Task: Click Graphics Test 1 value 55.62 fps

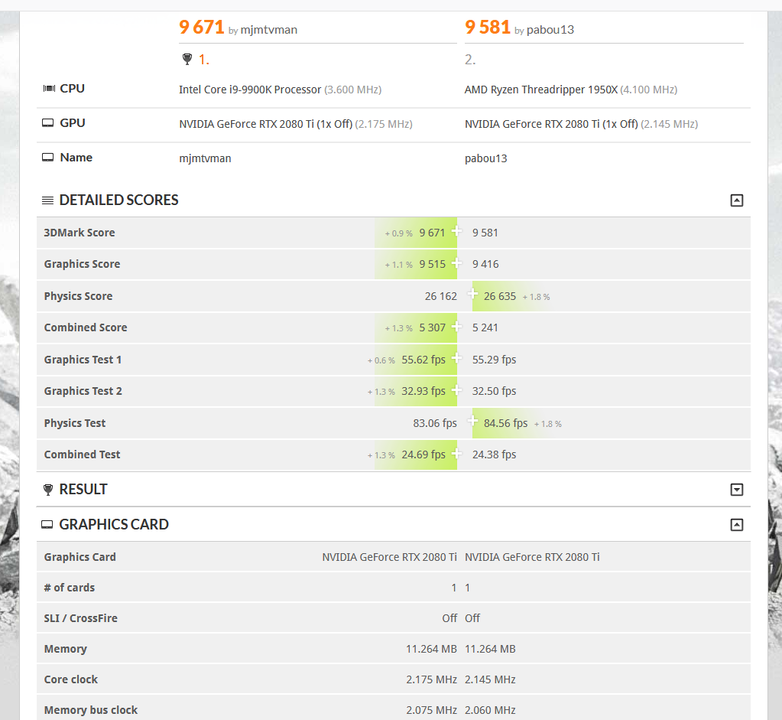Action: click(x=423, y=360)
